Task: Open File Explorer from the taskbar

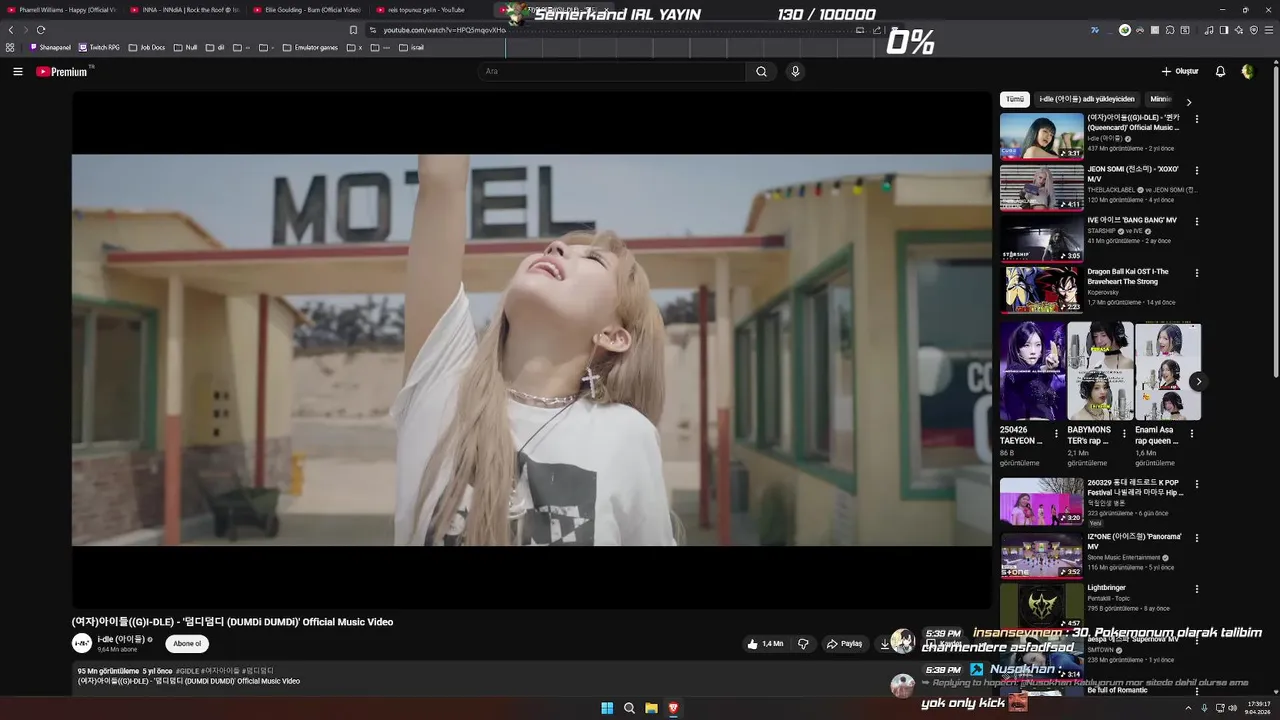Action: coord(651,708)
